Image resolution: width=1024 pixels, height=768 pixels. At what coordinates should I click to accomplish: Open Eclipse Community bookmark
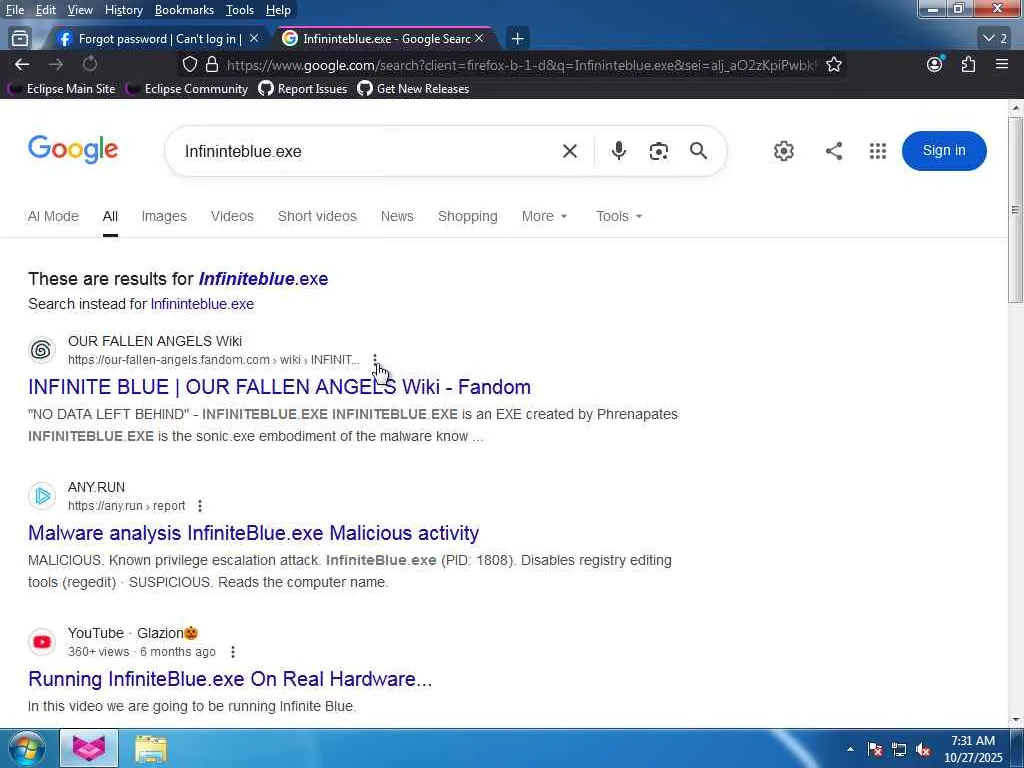pos(187,89)
